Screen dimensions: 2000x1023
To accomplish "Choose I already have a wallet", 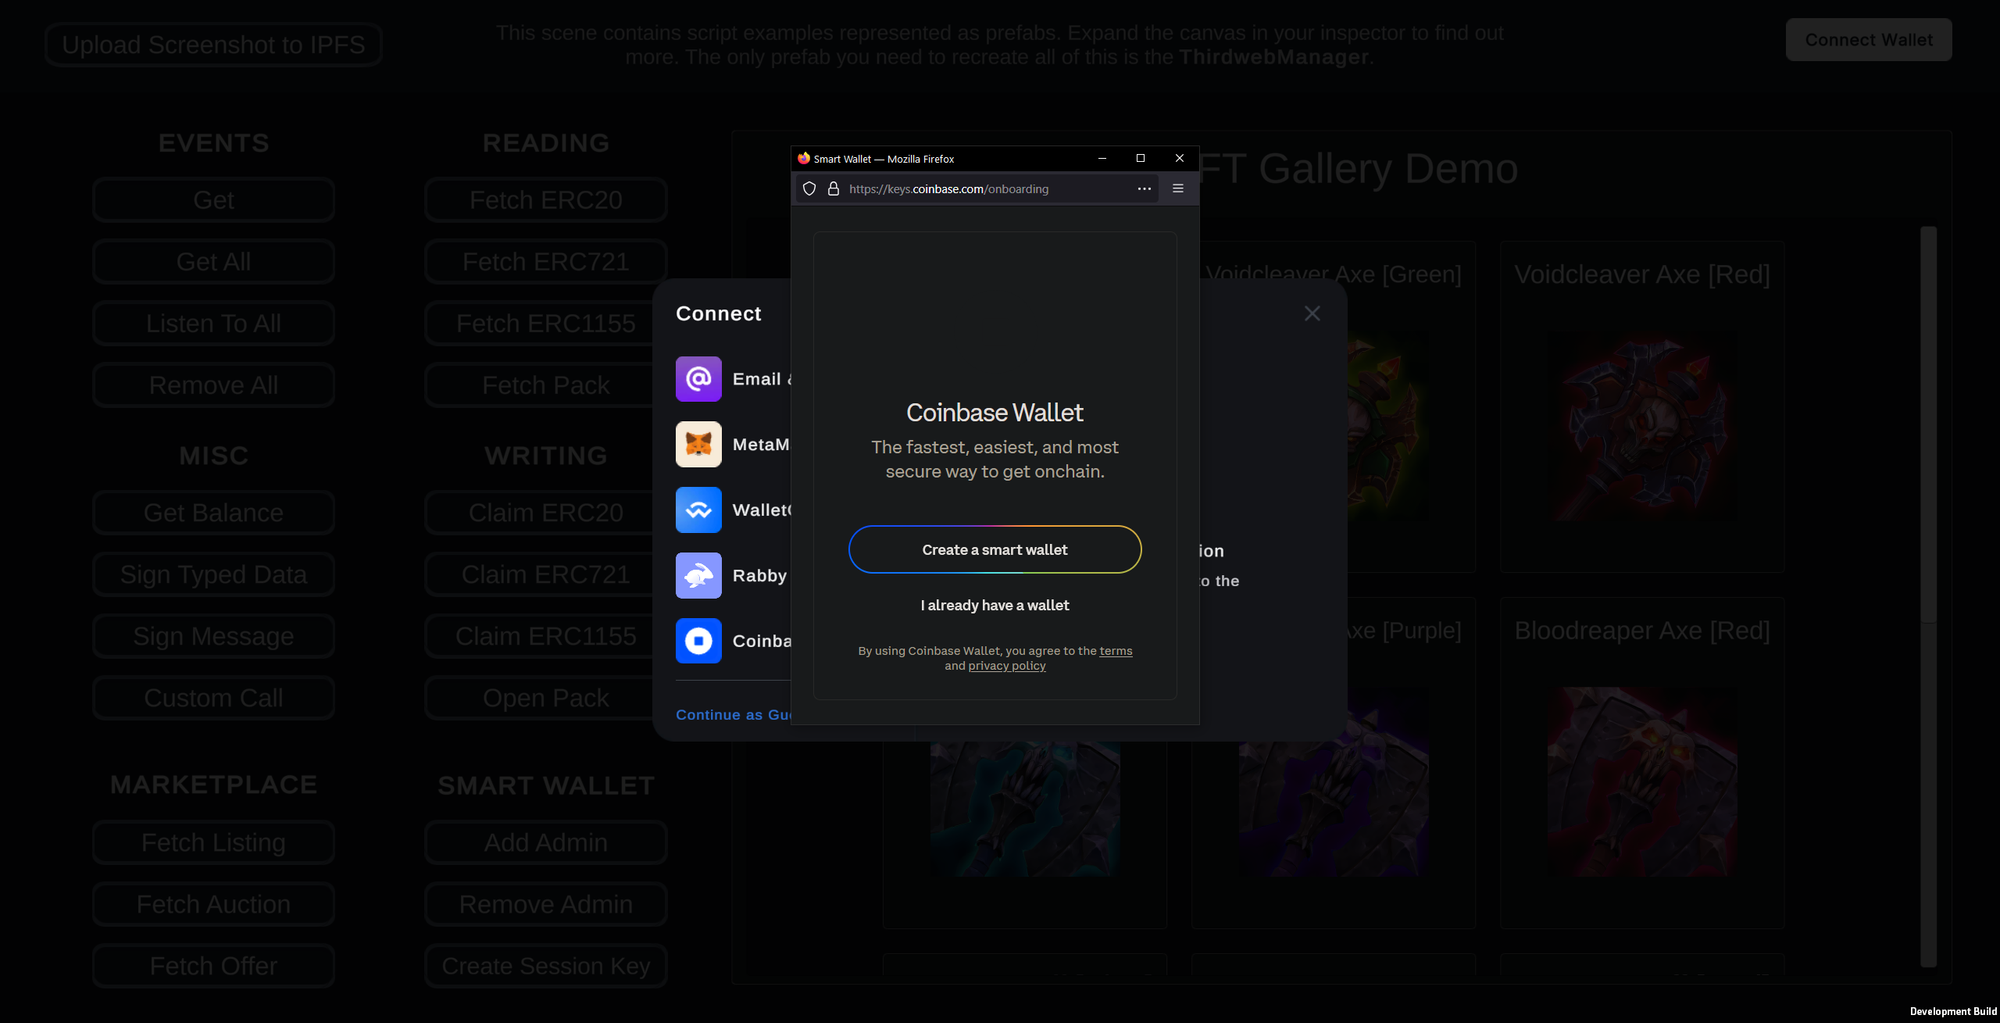I will (x=995, y=605).
